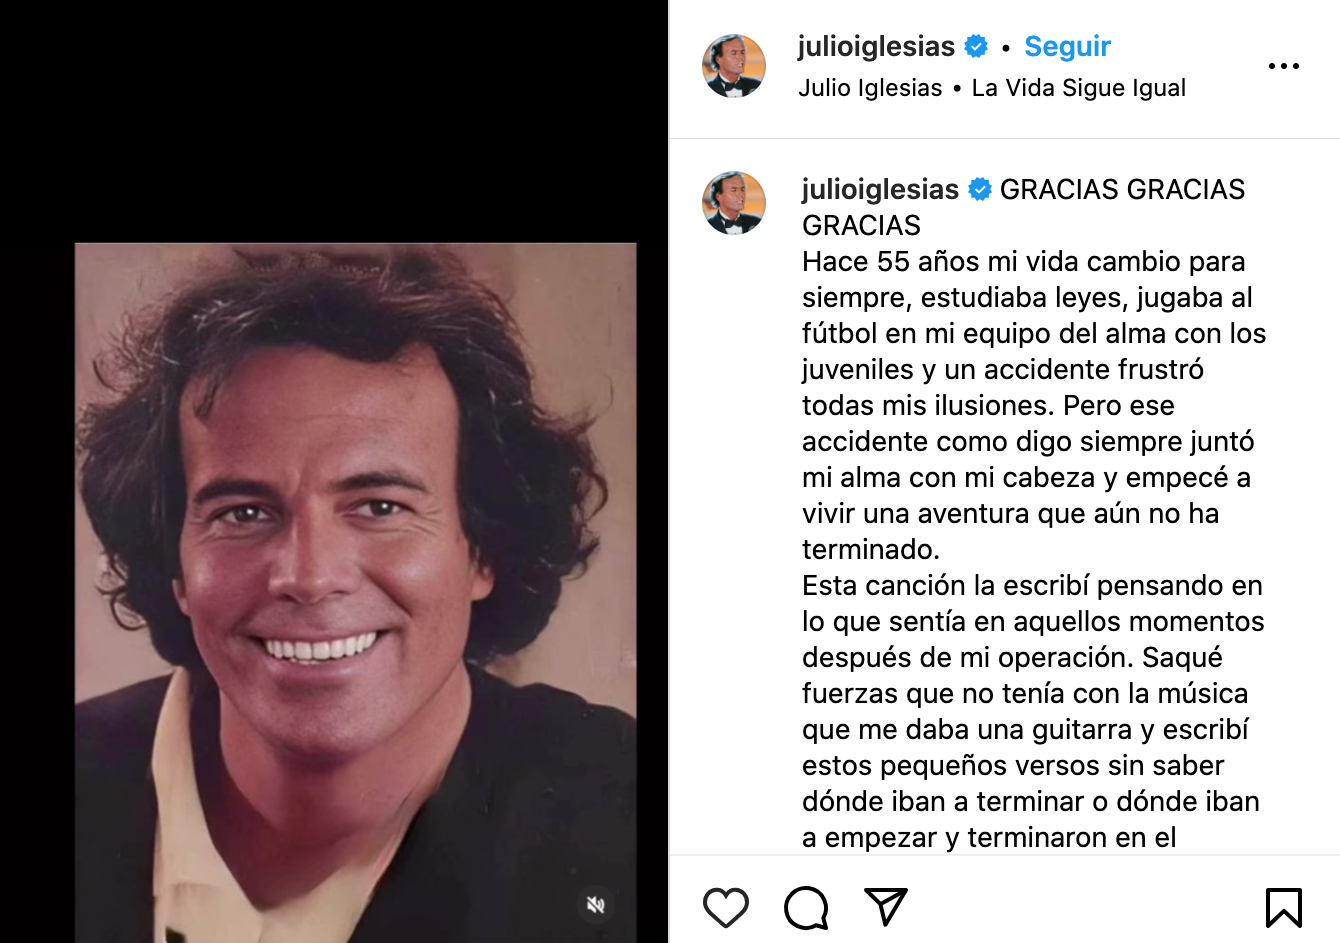Click the julioiglesias username in the caption
The height and width of the screenshot is (943, 1340).
point(880,189)
